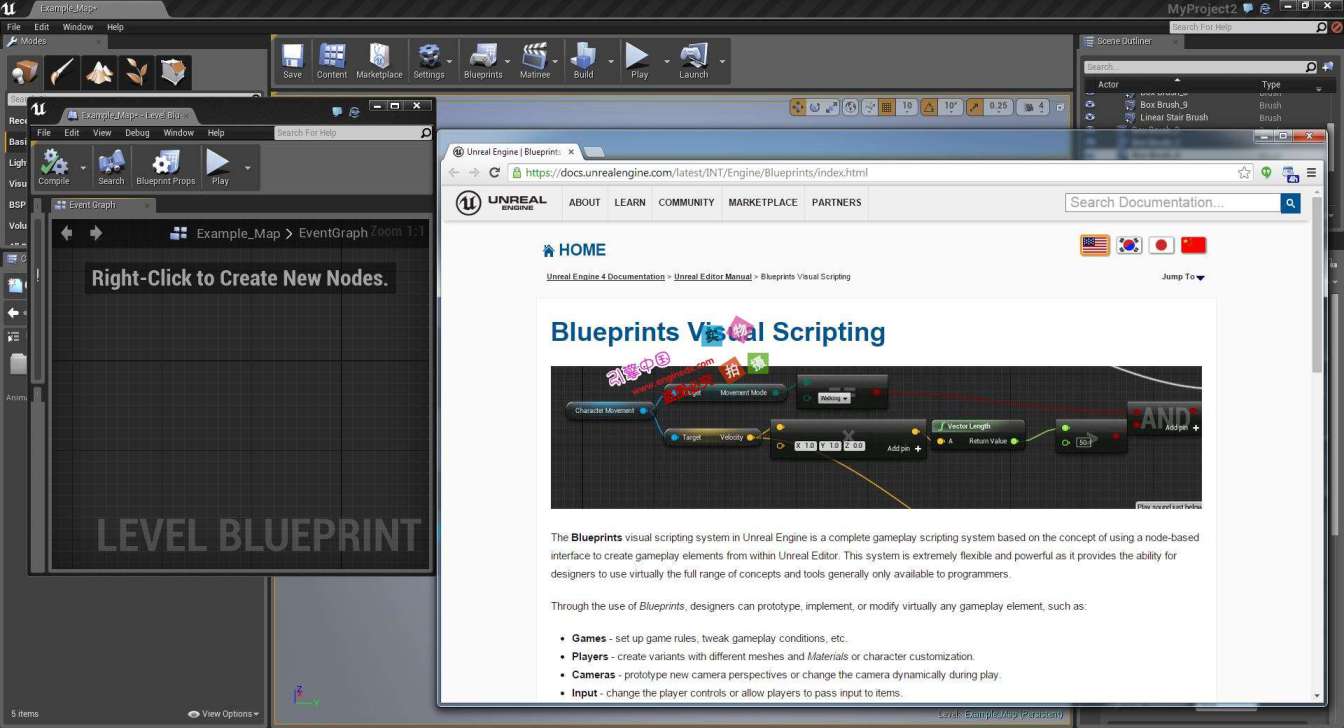Click the browser reload icon
Screen dimensions: 1344x728
point(494,172)
